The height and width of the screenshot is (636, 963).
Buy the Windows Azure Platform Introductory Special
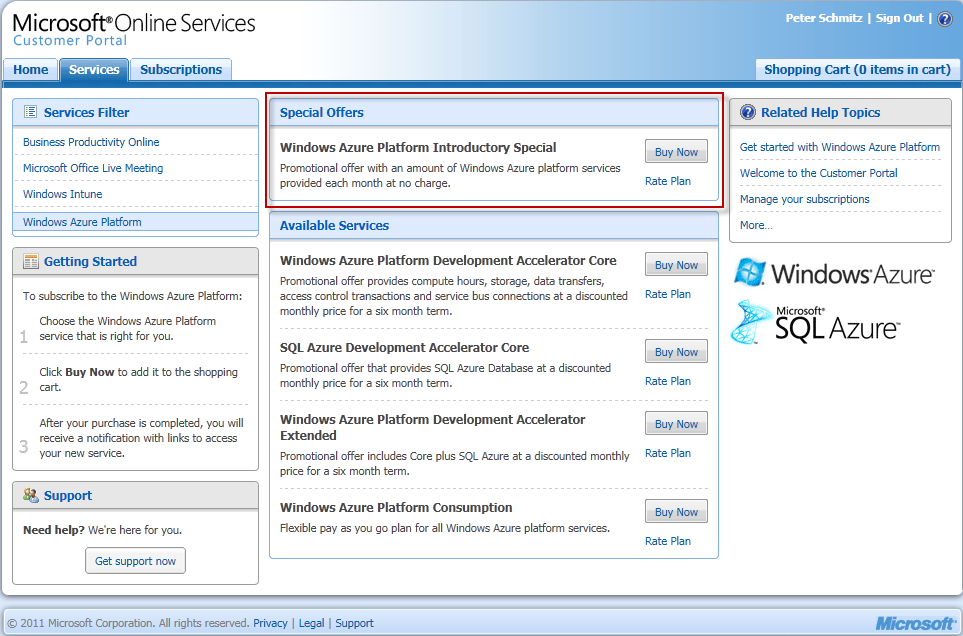(x=676, y=152)
